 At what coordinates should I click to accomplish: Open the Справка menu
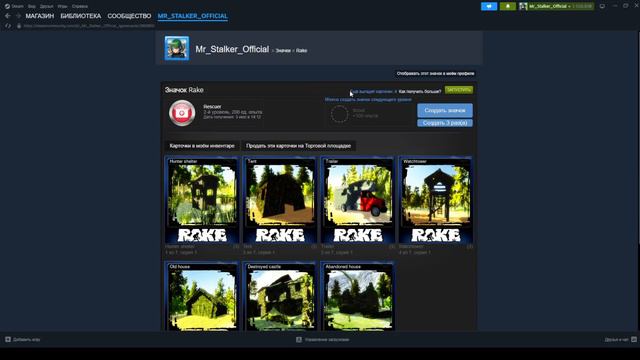(80, 6)
